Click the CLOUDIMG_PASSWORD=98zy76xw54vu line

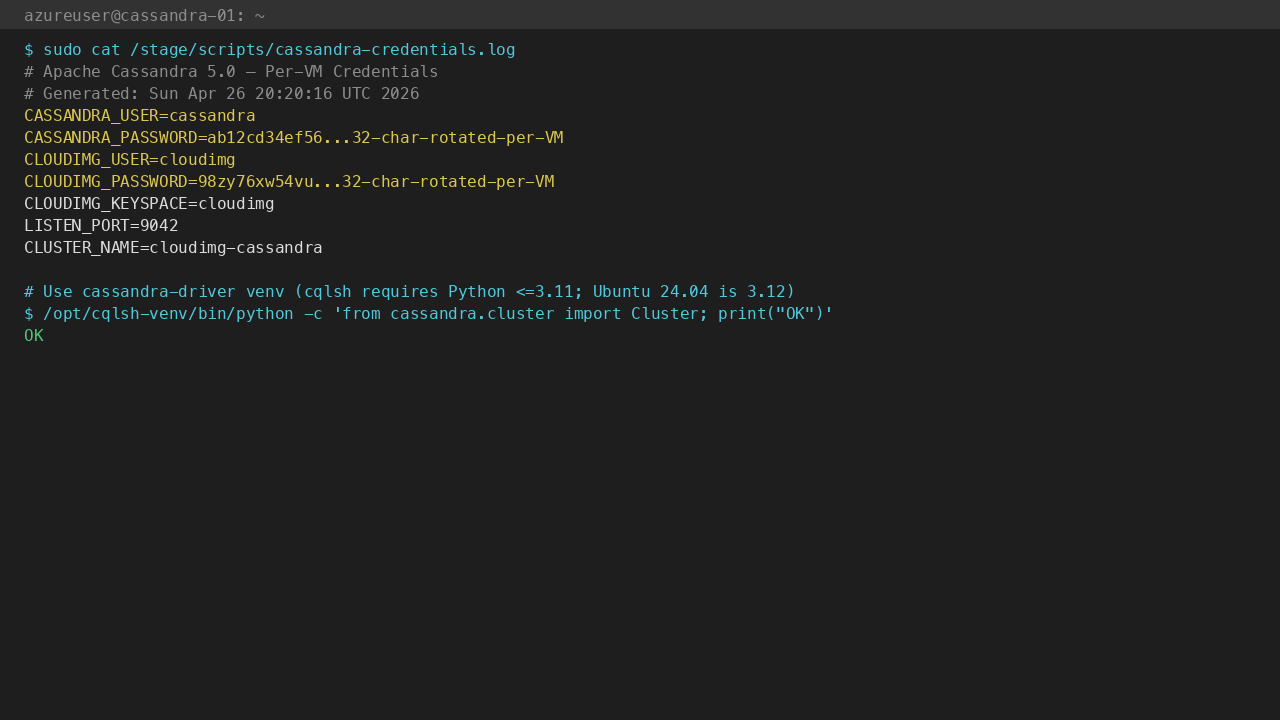click(x=289, y=182)
